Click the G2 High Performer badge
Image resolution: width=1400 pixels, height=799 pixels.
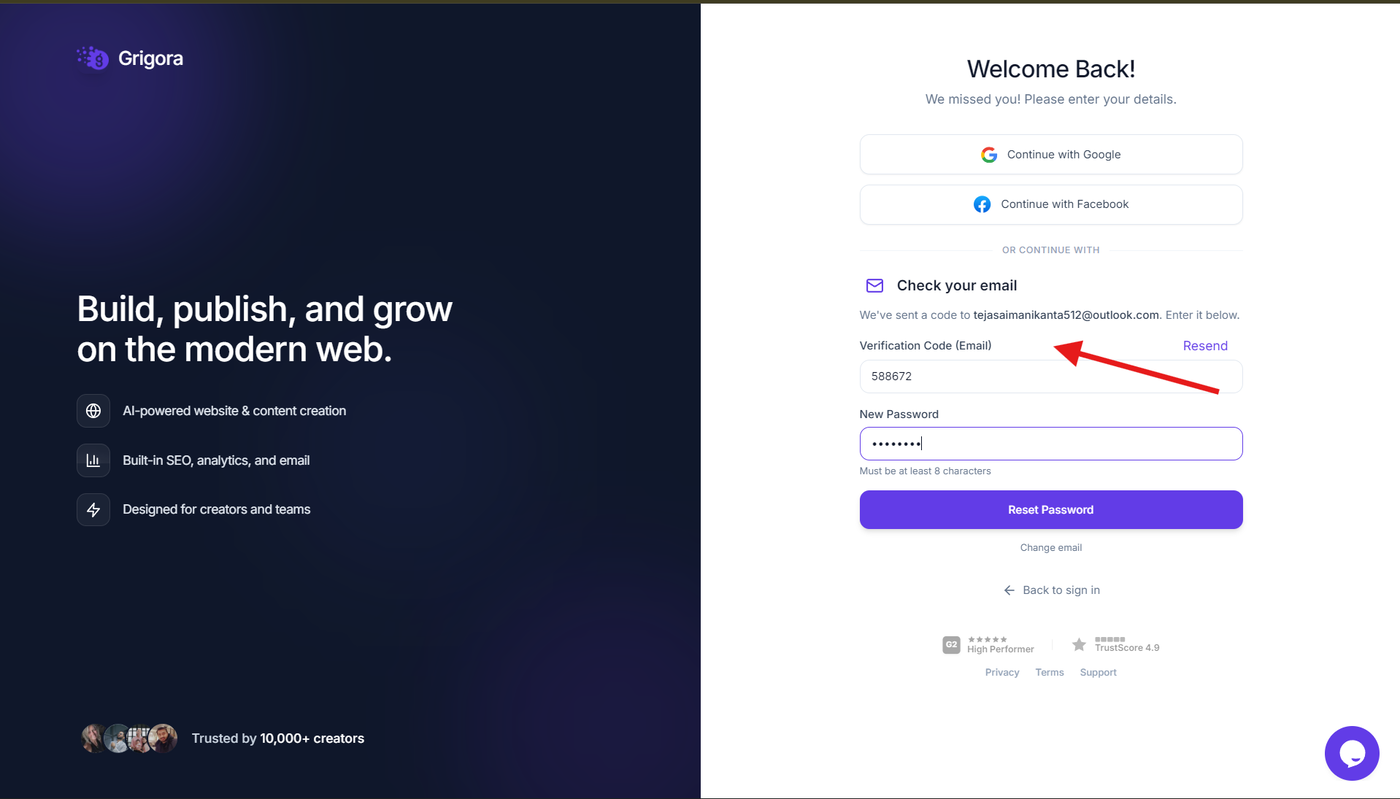click(x=988, y=645)
